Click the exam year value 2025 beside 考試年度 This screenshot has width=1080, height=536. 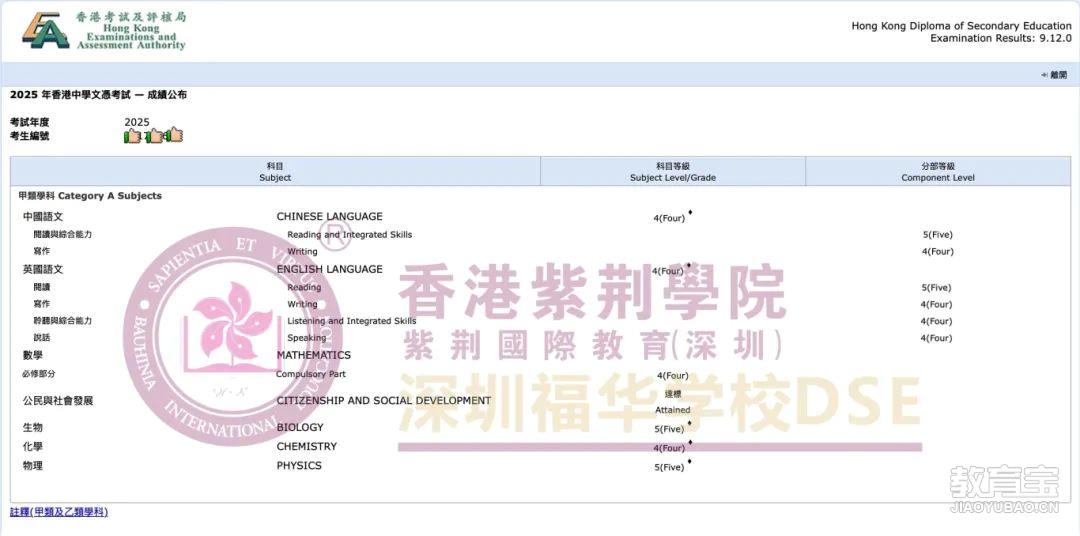tap(136, 122)
